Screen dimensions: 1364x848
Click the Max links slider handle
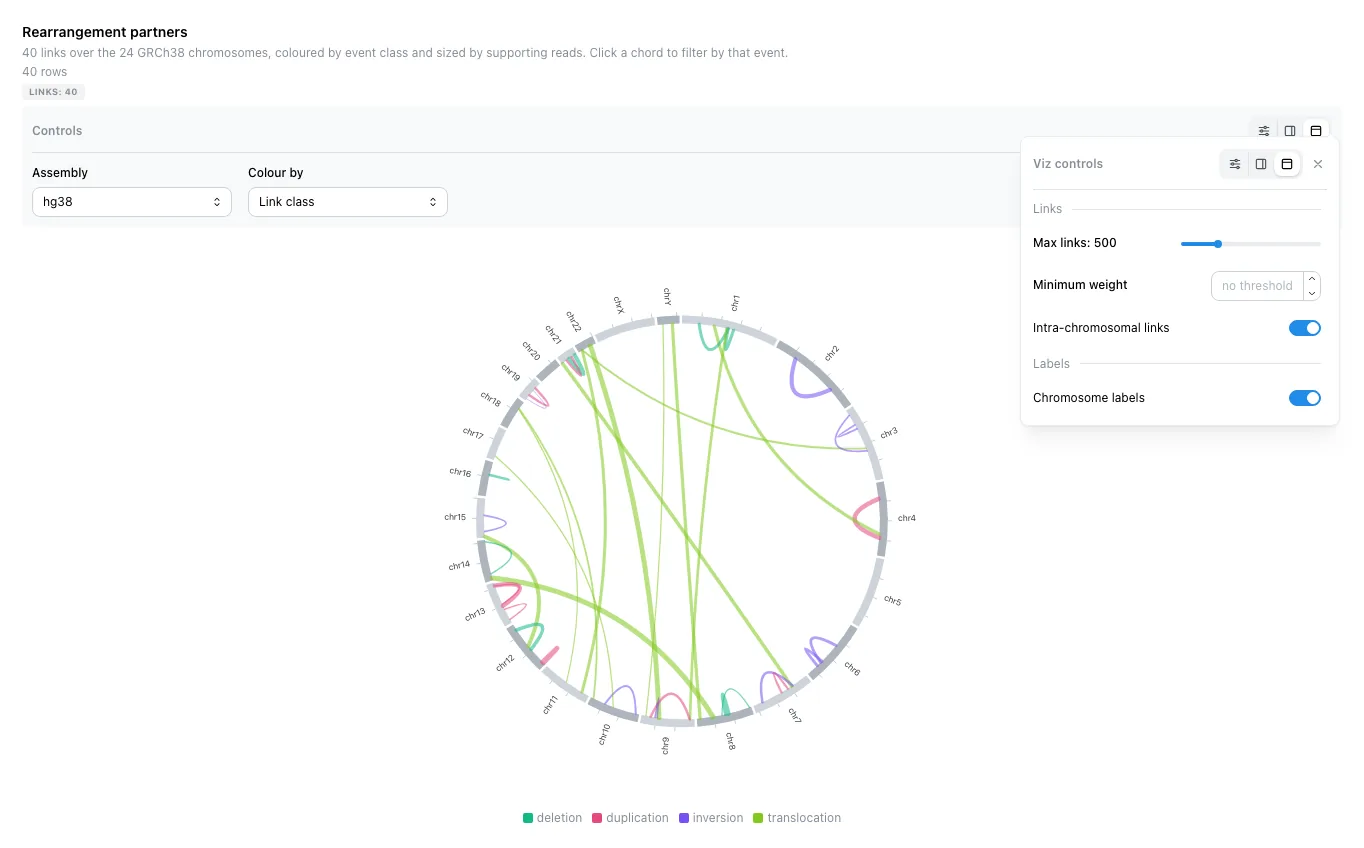pyautogui.click(x=1218, y=243)
